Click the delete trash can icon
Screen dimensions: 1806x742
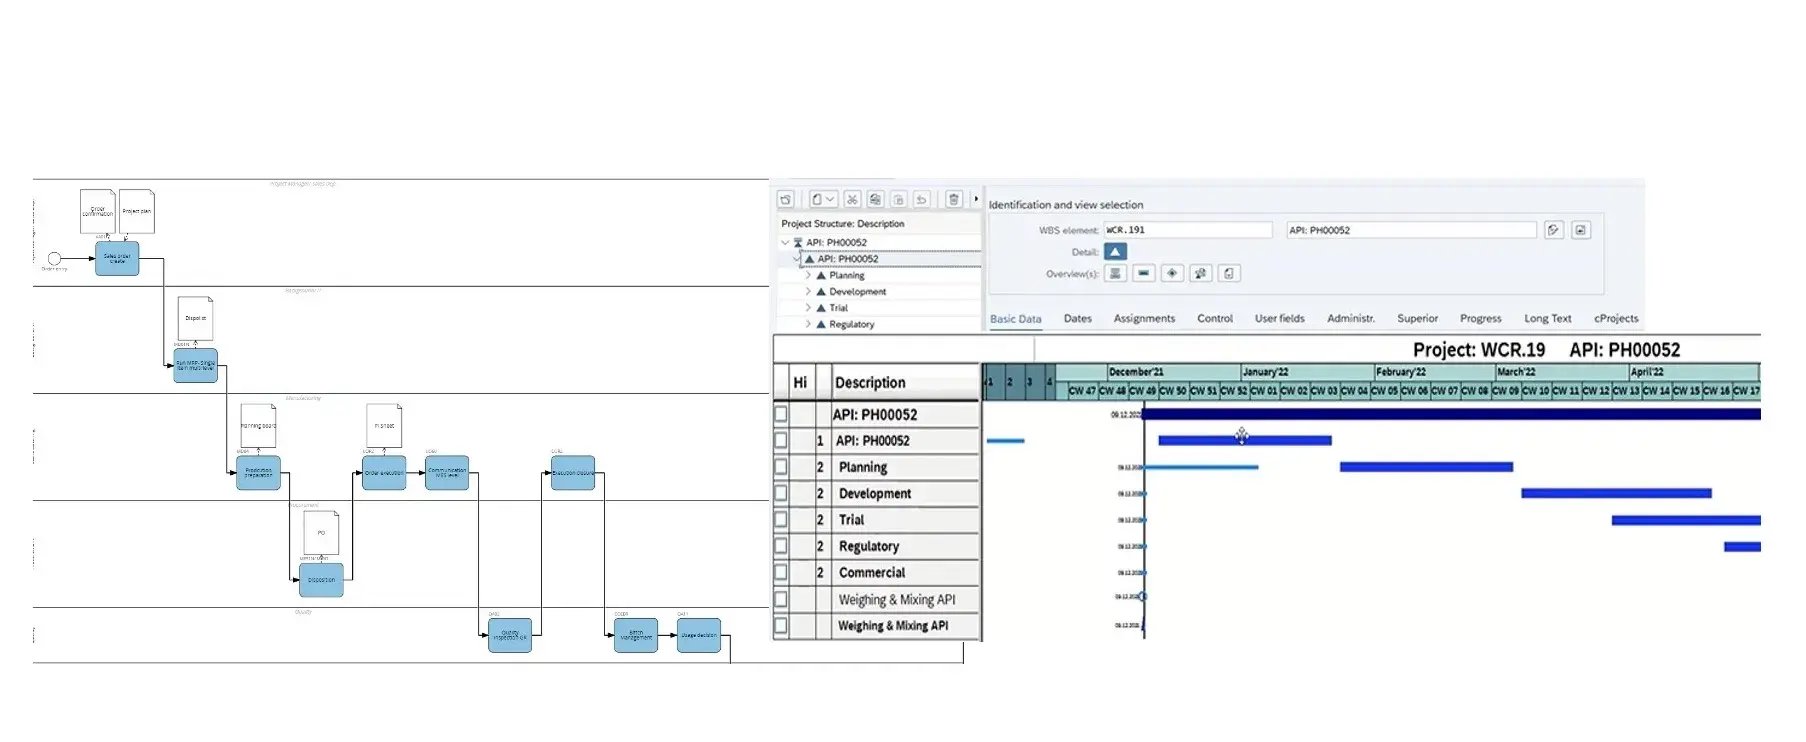(x=953, y=199)
